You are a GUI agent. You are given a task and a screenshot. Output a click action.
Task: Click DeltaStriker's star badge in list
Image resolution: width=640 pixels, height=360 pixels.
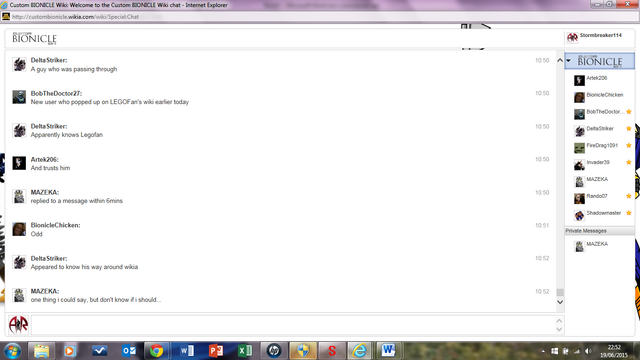(x=629, y=129)
